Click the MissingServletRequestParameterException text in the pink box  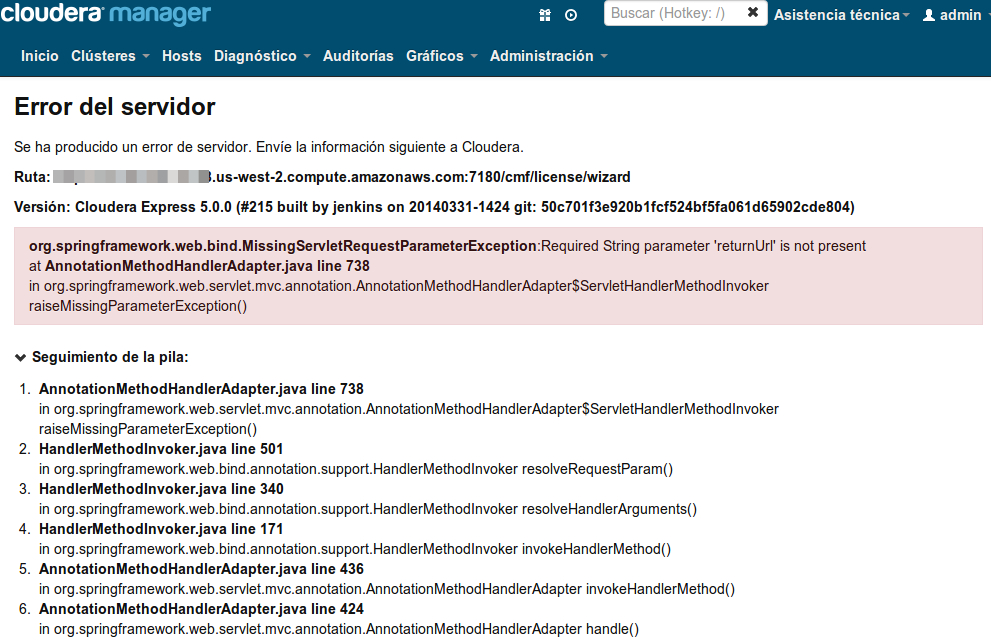pos(283,246)
